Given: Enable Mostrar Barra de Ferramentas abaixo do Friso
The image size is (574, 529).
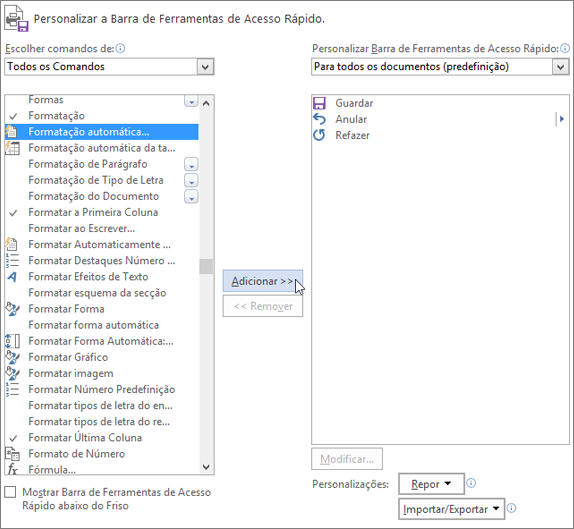Looking at the screenshot, I should 10,492.
